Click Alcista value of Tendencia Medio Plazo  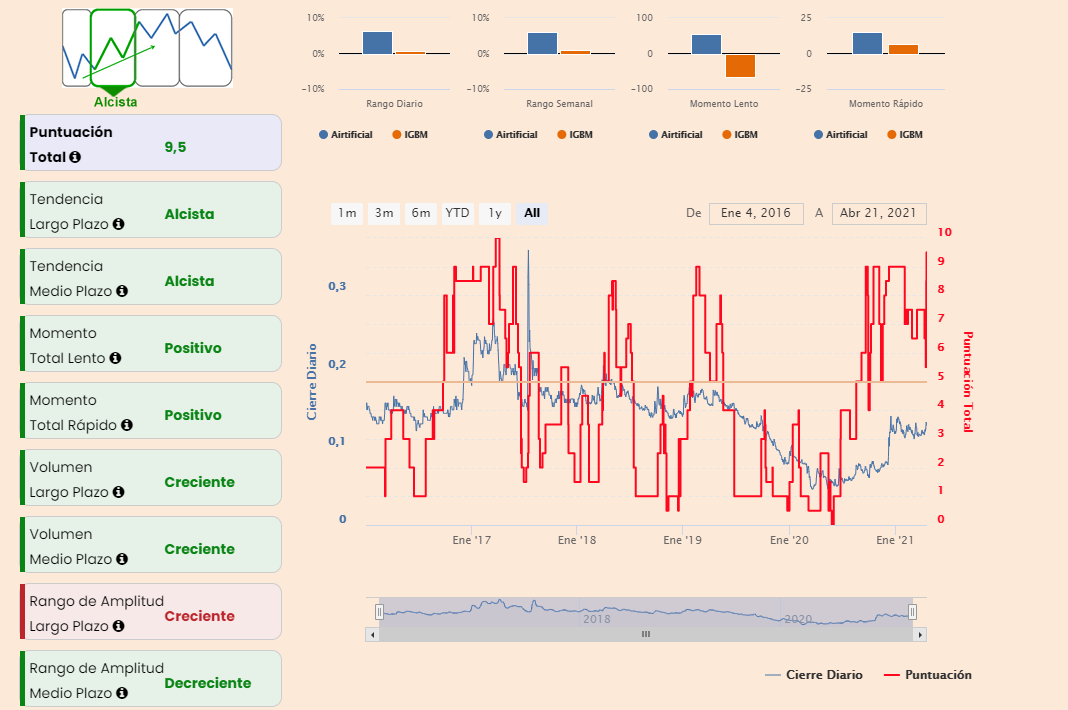click(189, 281)
